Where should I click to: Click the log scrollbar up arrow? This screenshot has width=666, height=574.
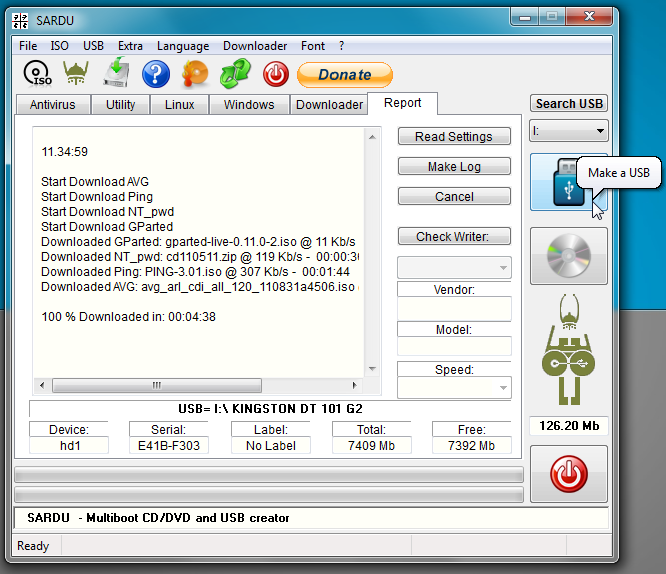point(372,137)
